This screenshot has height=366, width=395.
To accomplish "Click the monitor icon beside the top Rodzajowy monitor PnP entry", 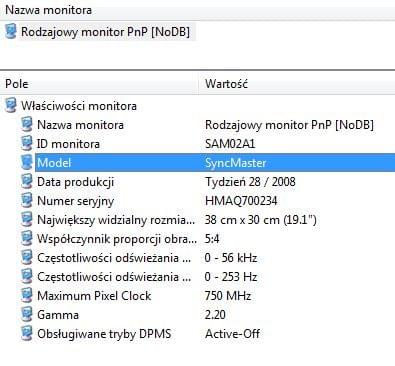I will pos(11,32).
